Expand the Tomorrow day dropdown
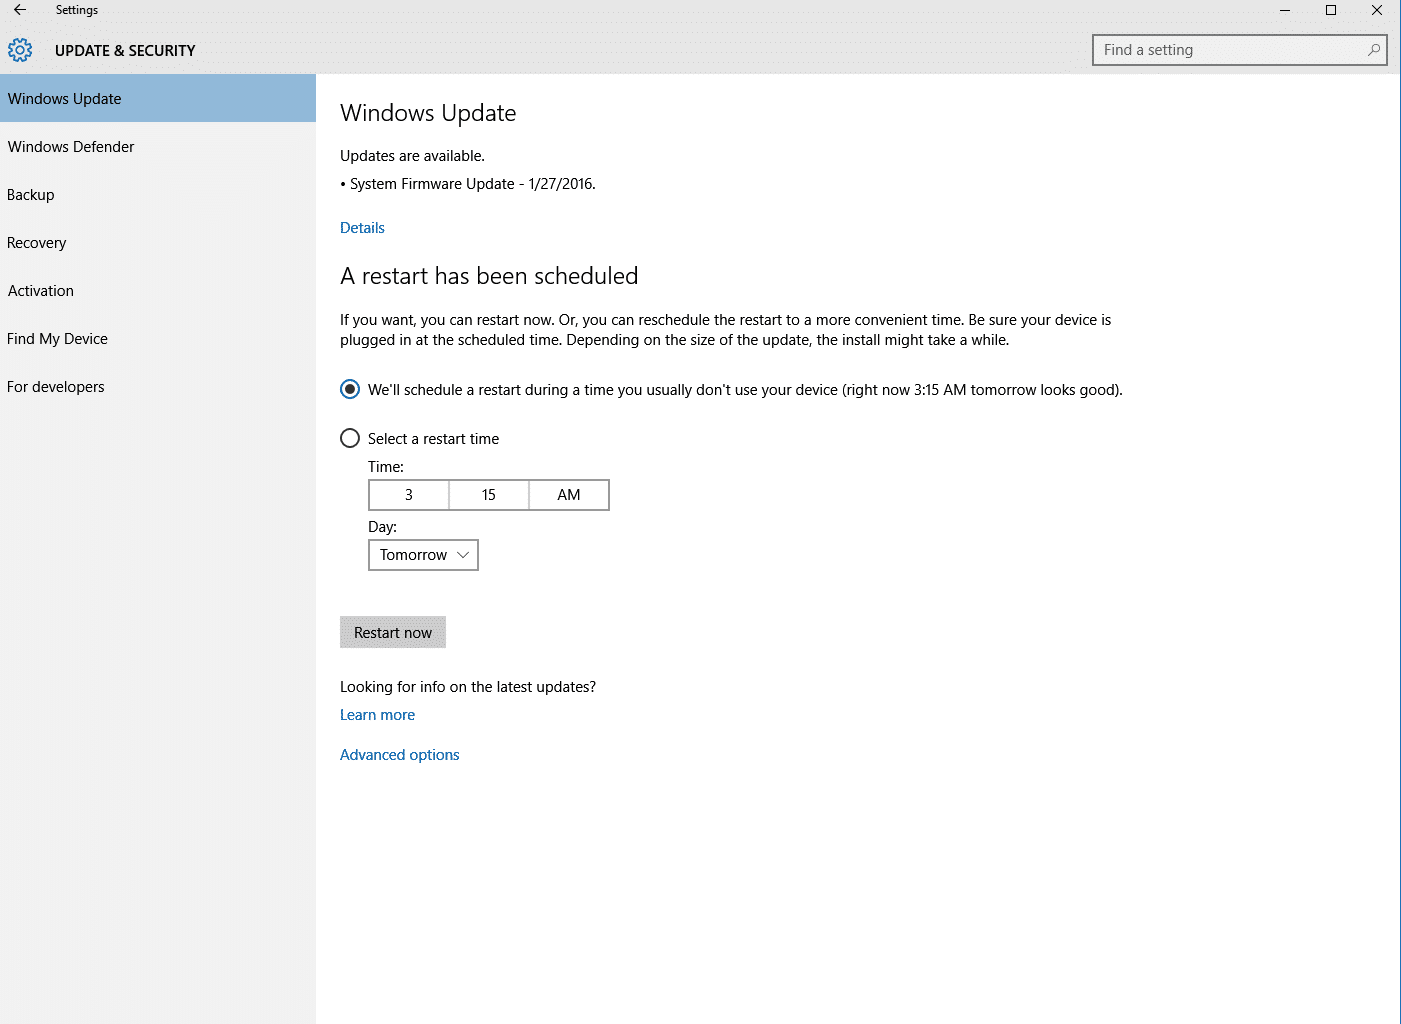 [x=423, y=555]
